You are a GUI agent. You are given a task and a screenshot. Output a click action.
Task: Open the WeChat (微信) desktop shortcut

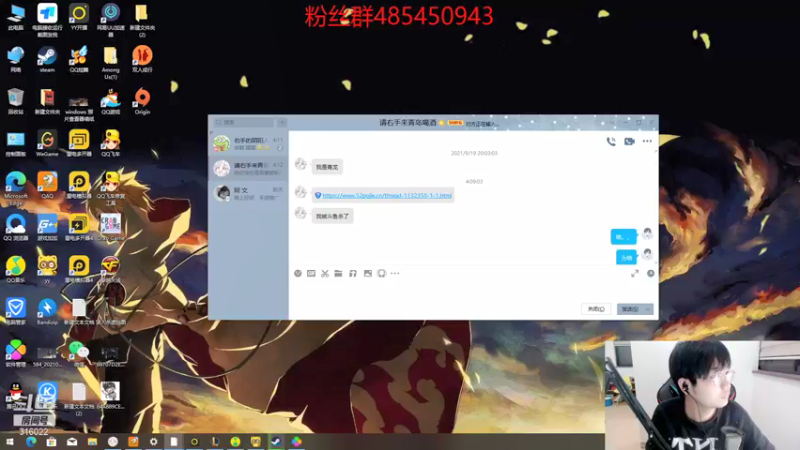click(x=79, y=354)
